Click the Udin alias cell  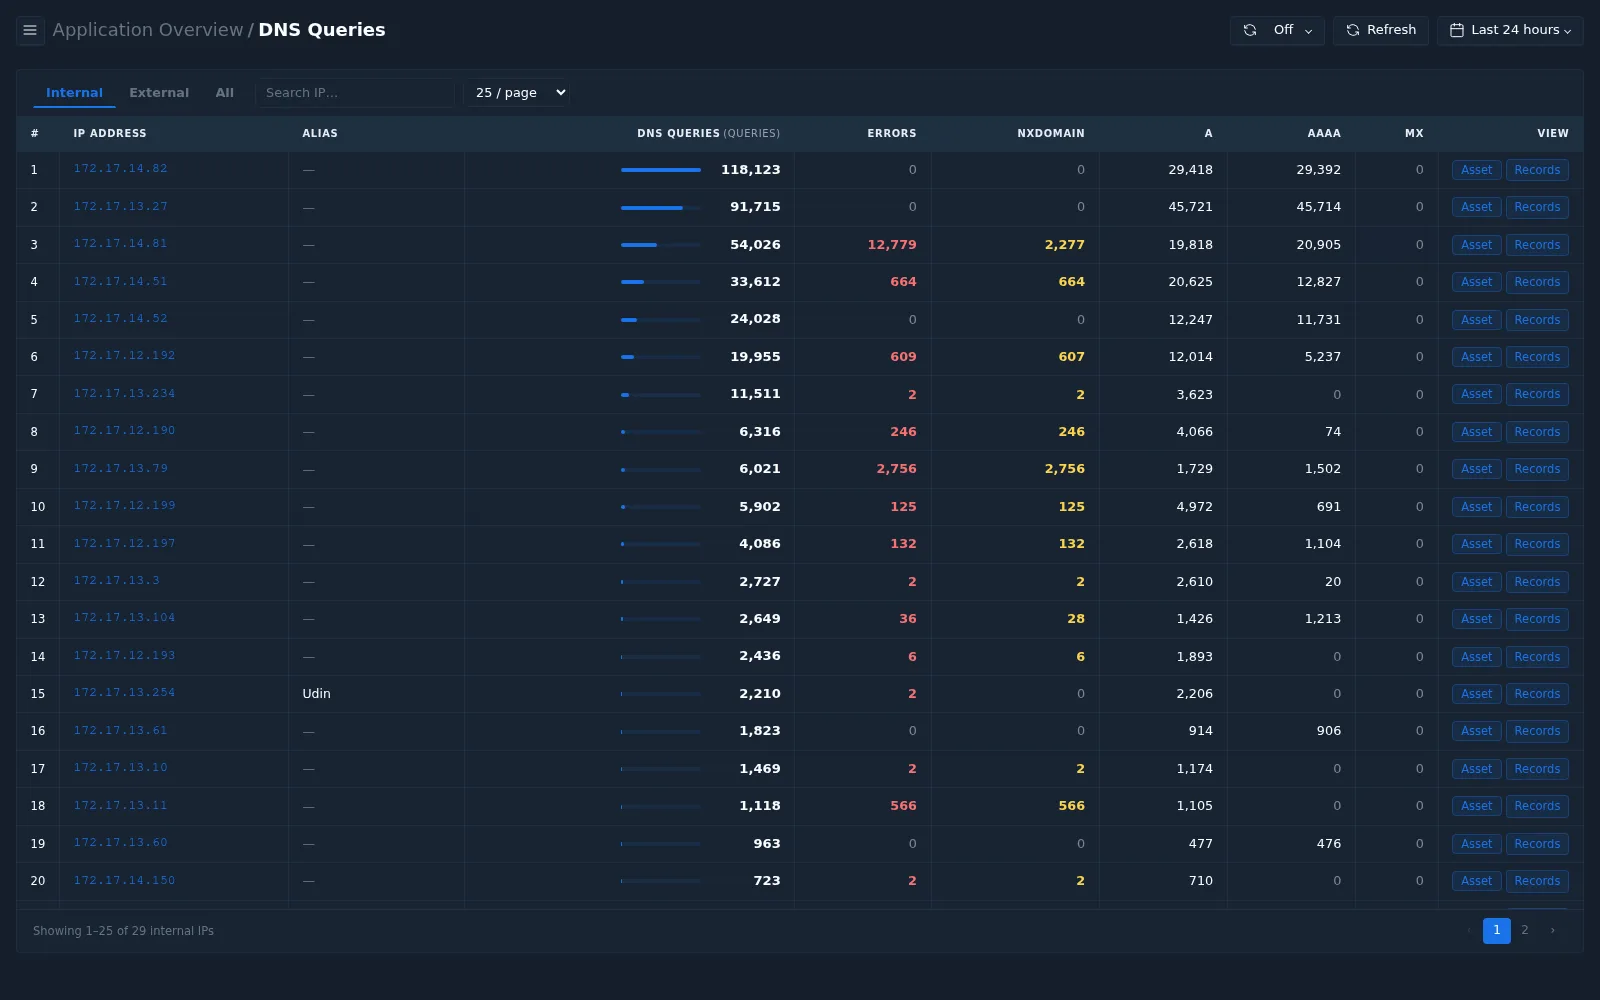pyautogui.click(x=316, y=694)
